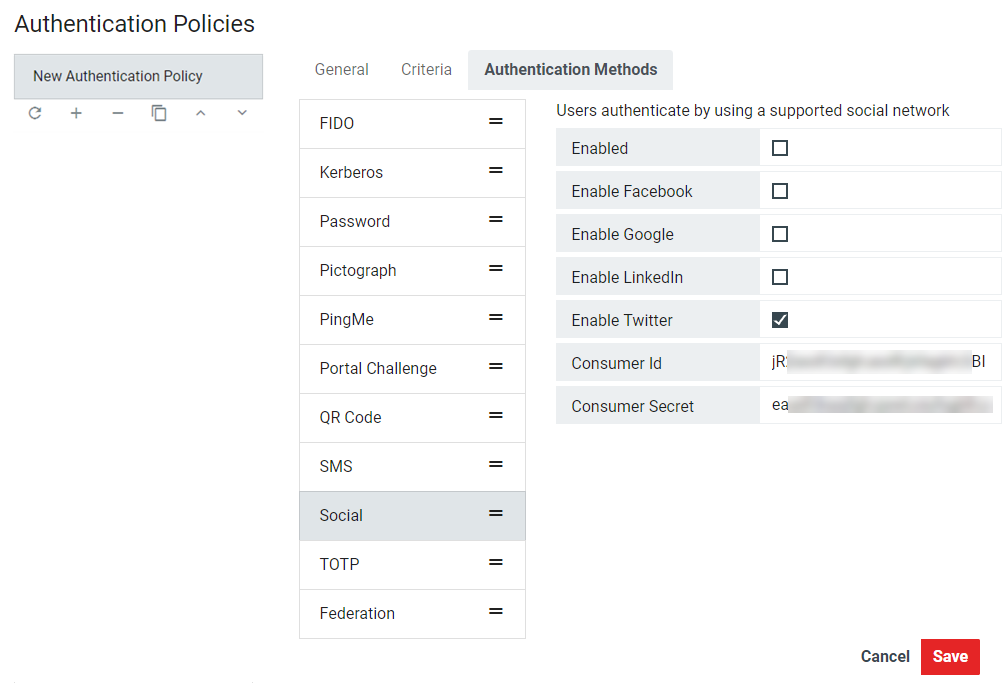This screenshot has width=1008, height=683.
Task: Click the refresh policies icon
Action: coord(35,114)
